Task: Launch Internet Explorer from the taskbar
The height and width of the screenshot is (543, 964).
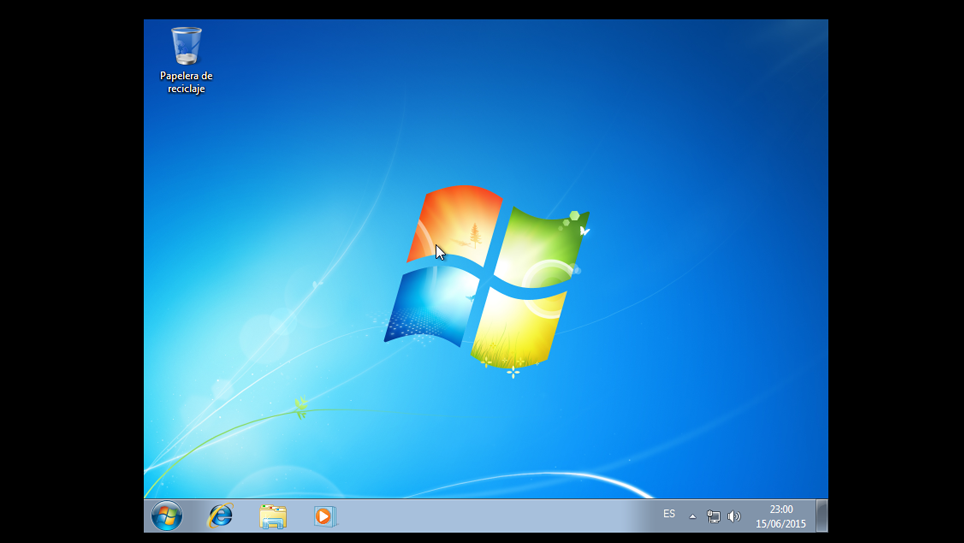Action: pyautogui.click(x=220, y=515)
